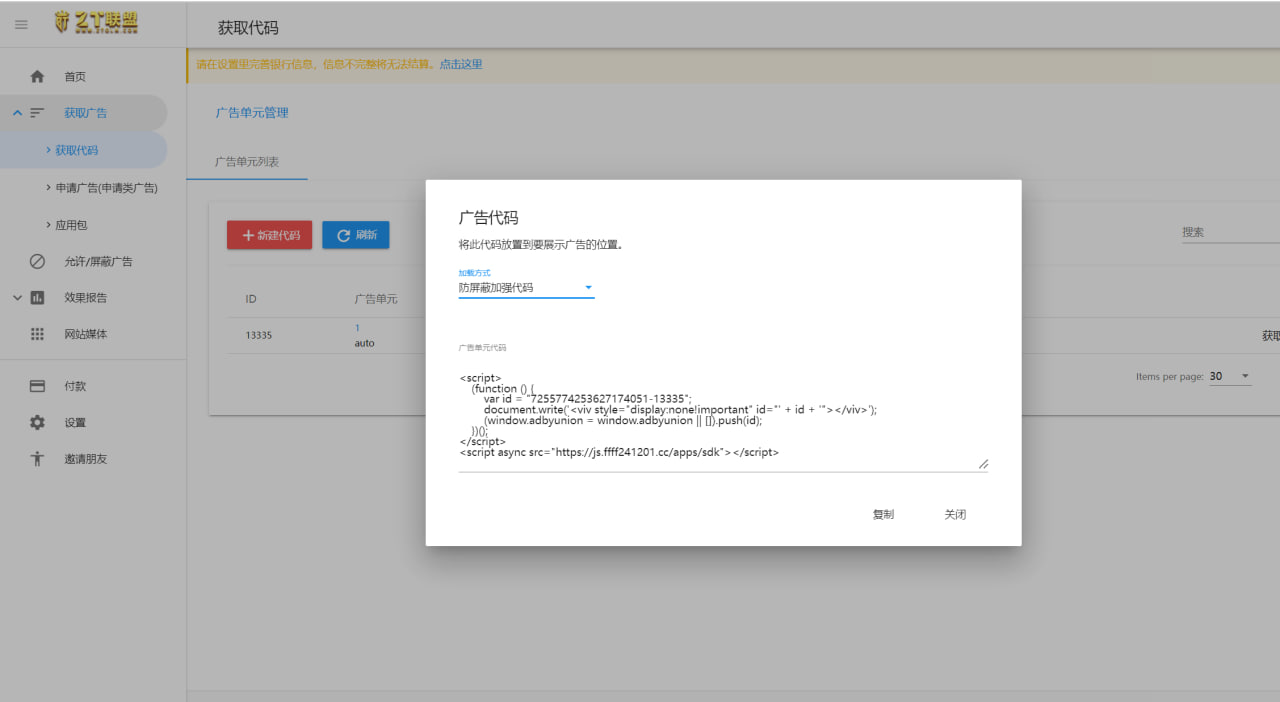Click the 关闭 button in dialog
The image size is (1280, 702).
click(x=955, y=514)
